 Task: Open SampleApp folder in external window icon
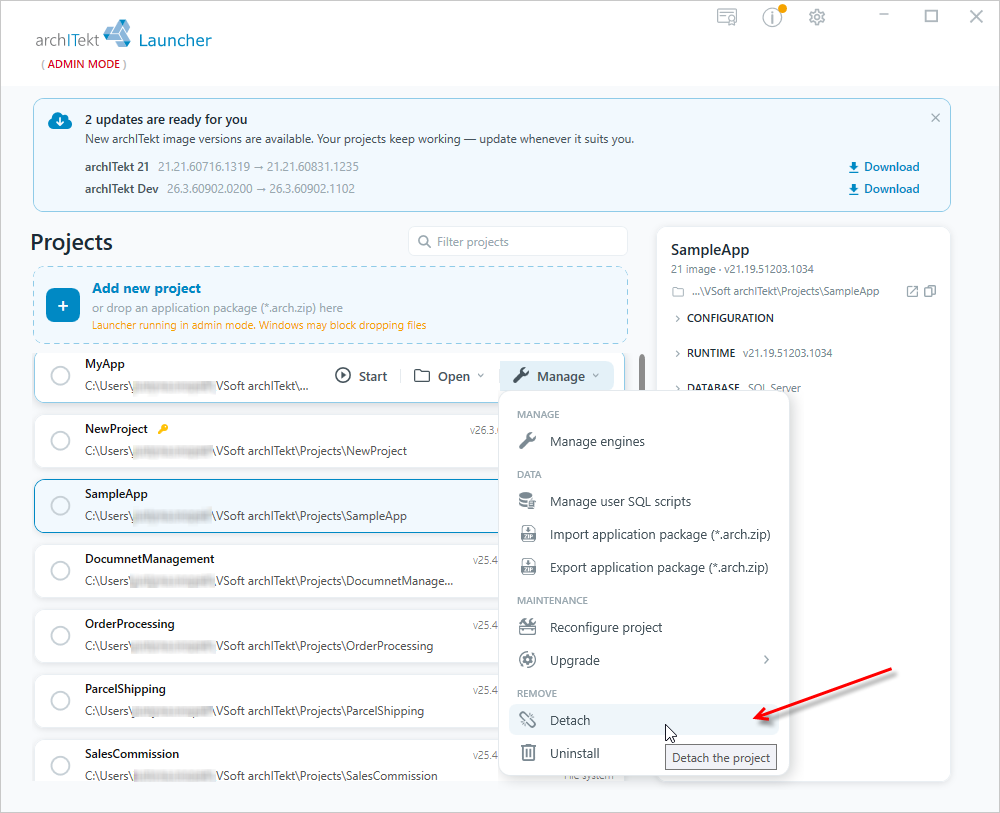[x=912, y=291]
